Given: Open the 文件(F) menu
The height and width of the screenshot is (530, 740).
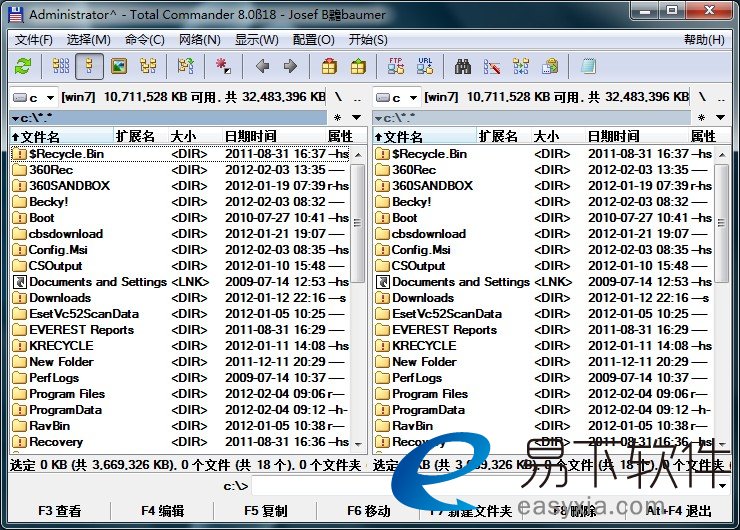Looking at the screenshot, I should pyautogui.click(x=34, y=40).
